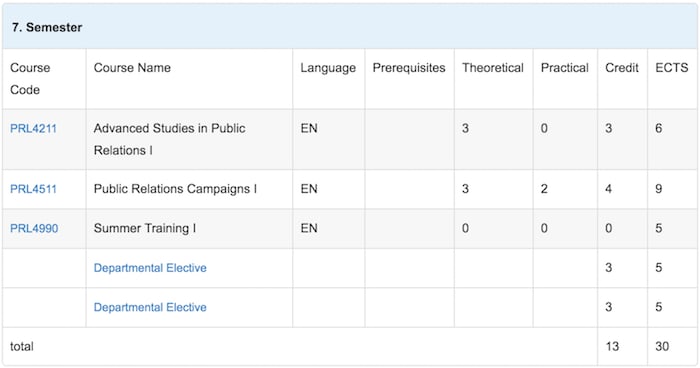Click the Practical column header

(565, 68)
